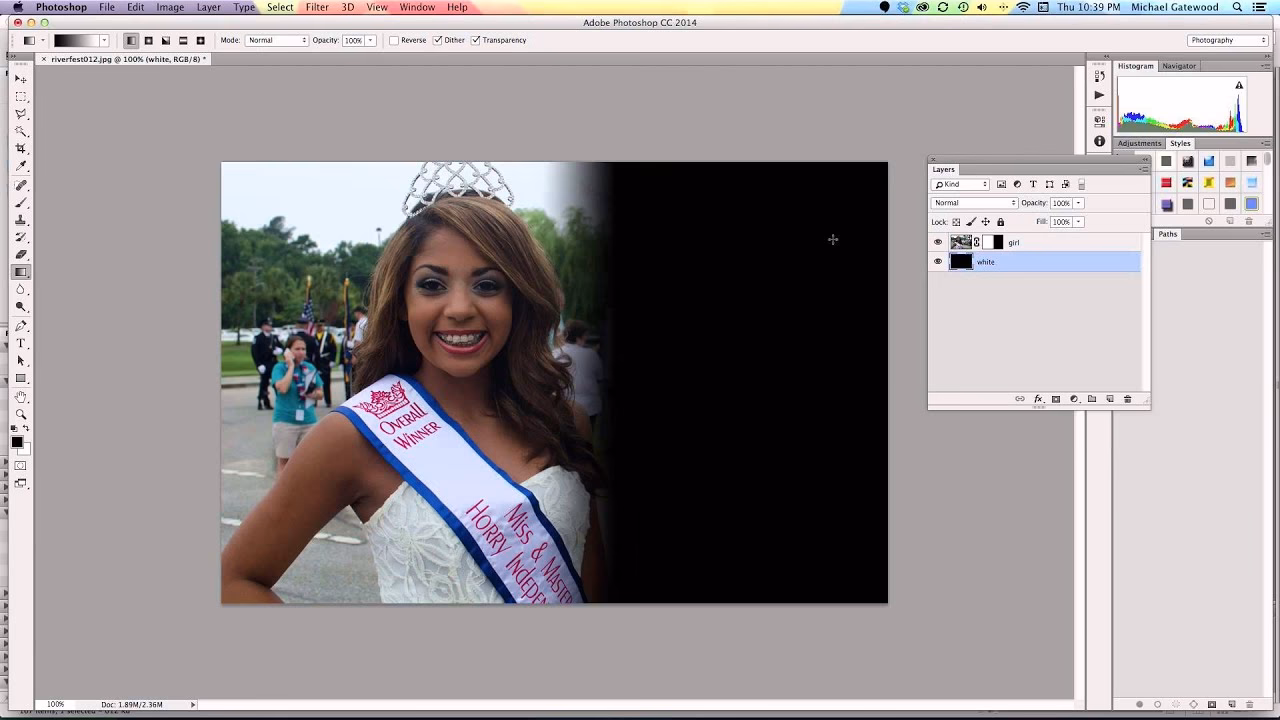Select the Type tool
This screenshot has height=720, width=1280.
tap(21, 343)
